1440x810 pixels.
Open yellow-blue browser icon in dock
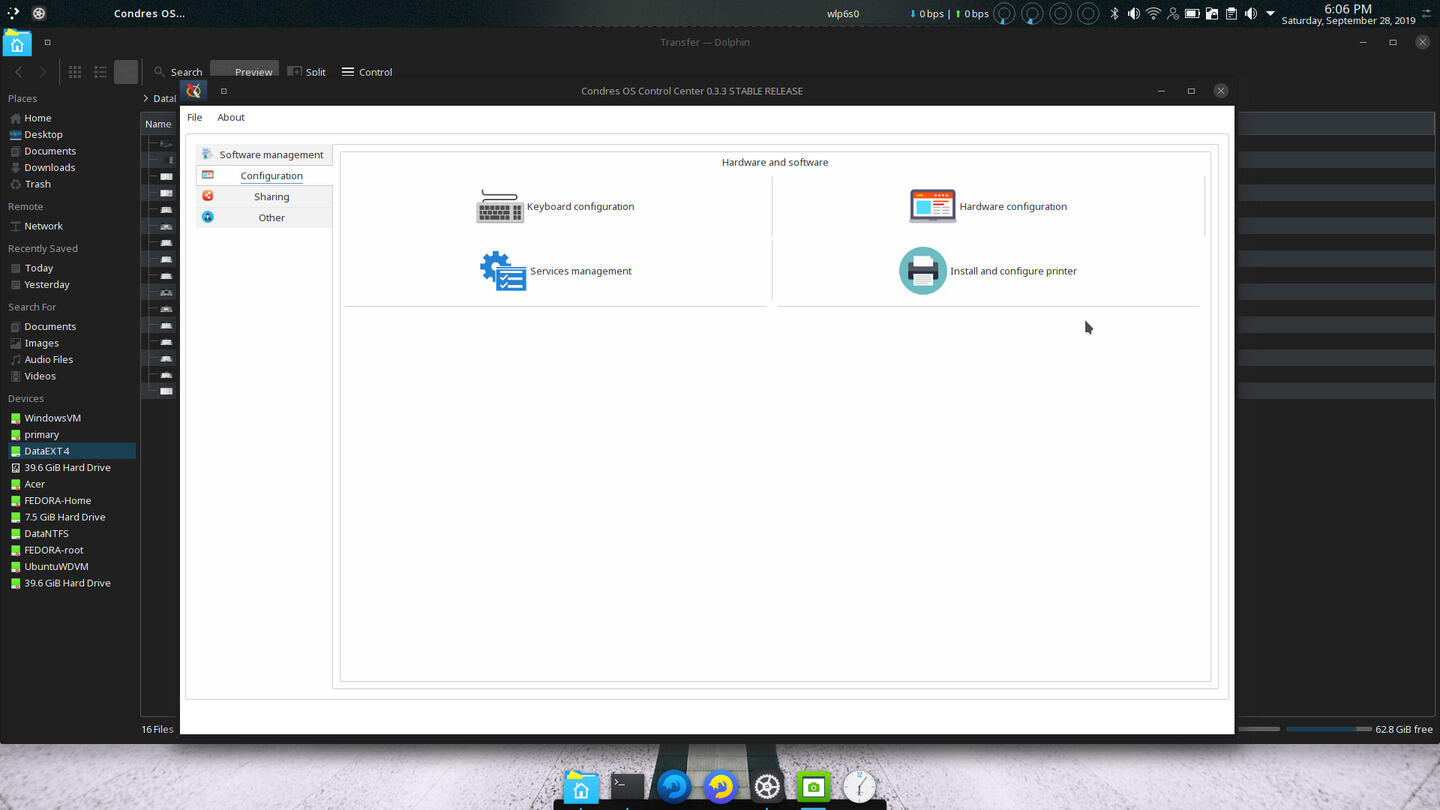720,787
